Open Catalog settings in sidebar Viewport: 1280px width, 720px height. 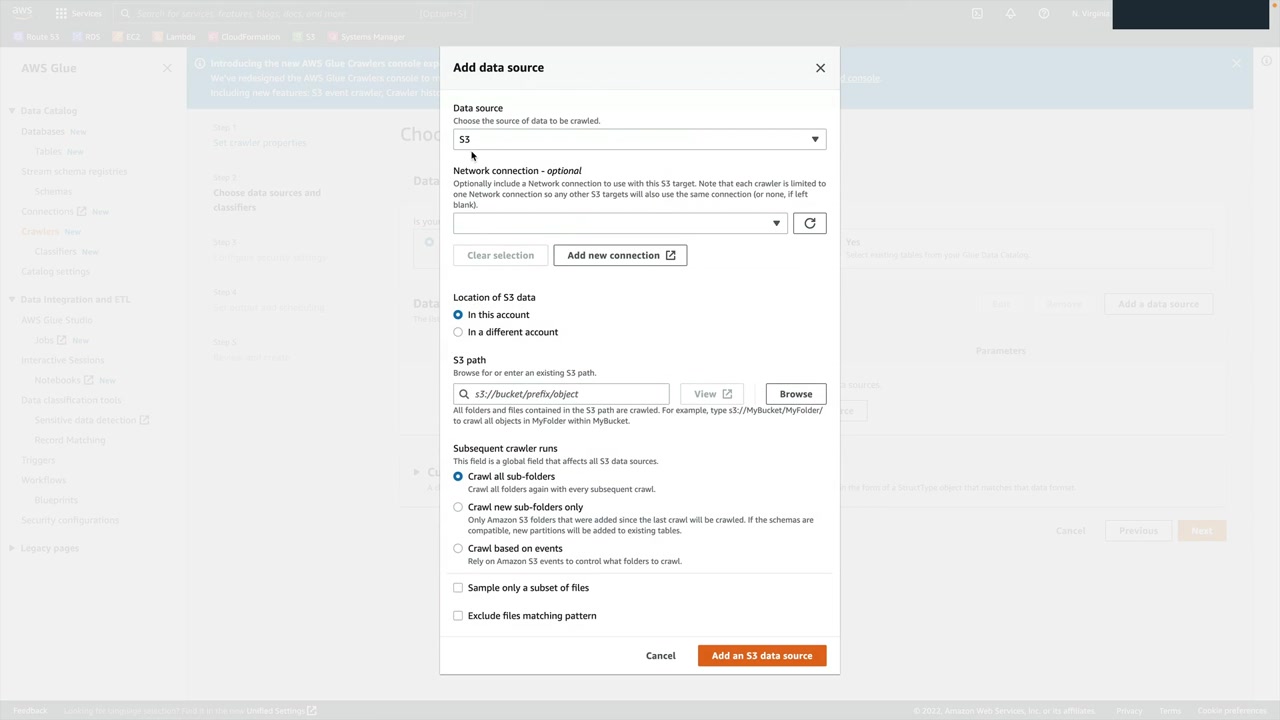[55, 272]
